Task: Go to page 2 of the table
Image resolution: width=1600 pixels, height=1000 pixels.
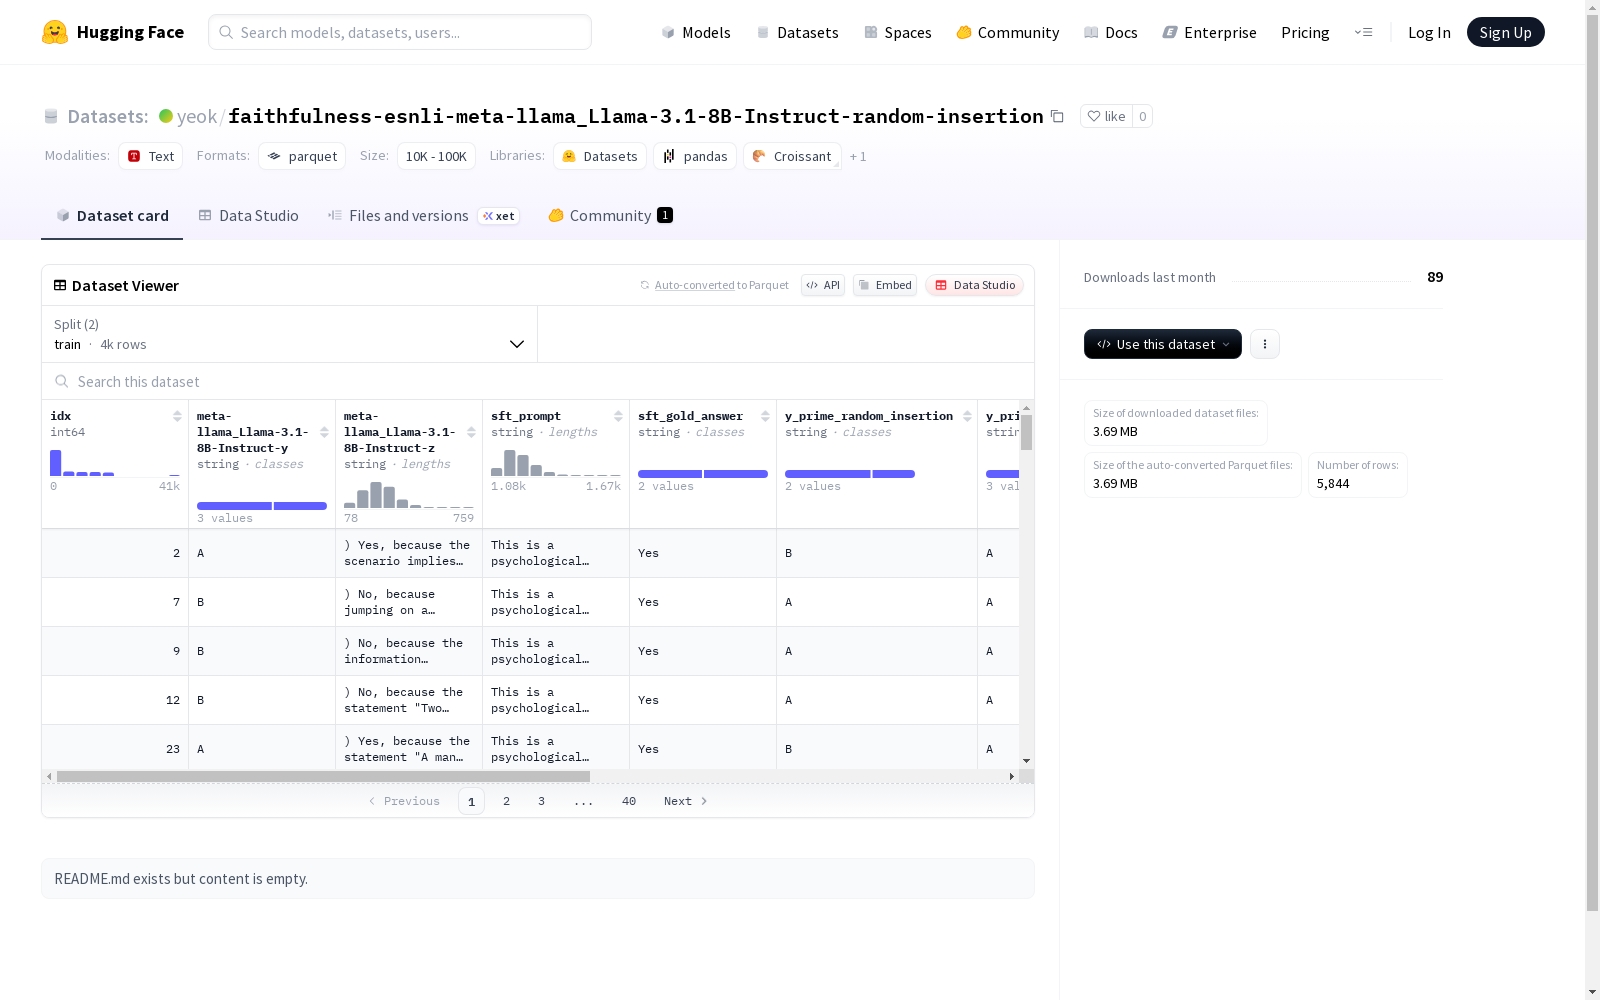Action: pyautogui.click(x=507, y=801)
